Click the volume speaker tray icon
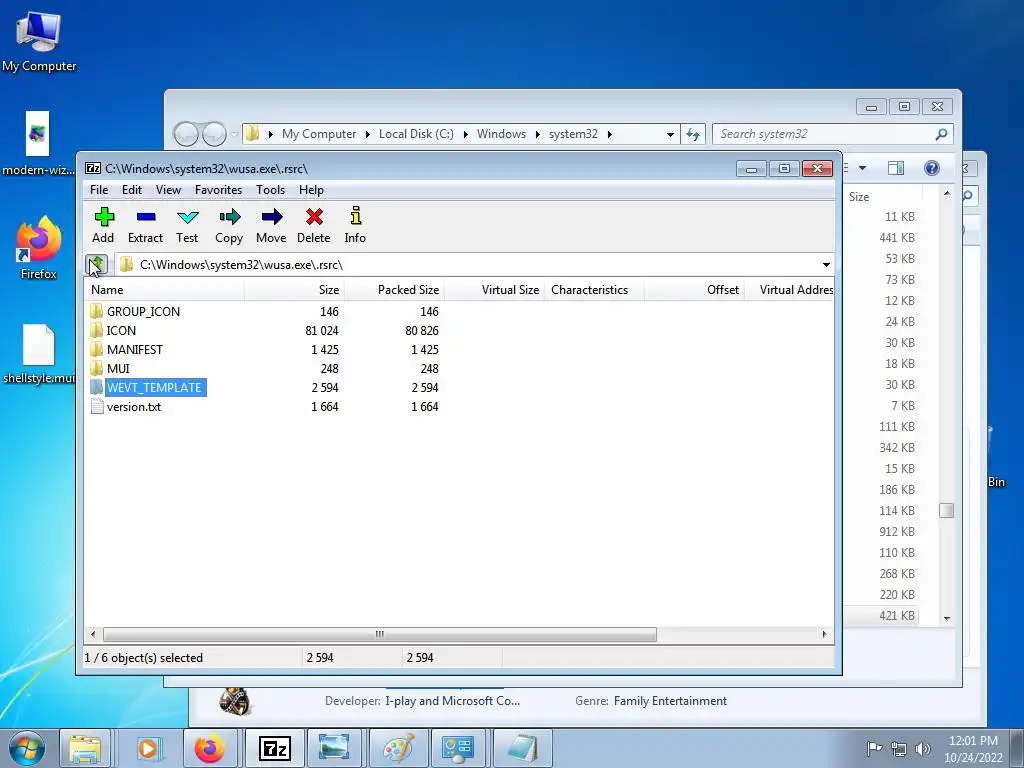 pyautogui.click(x=922, y=748)
